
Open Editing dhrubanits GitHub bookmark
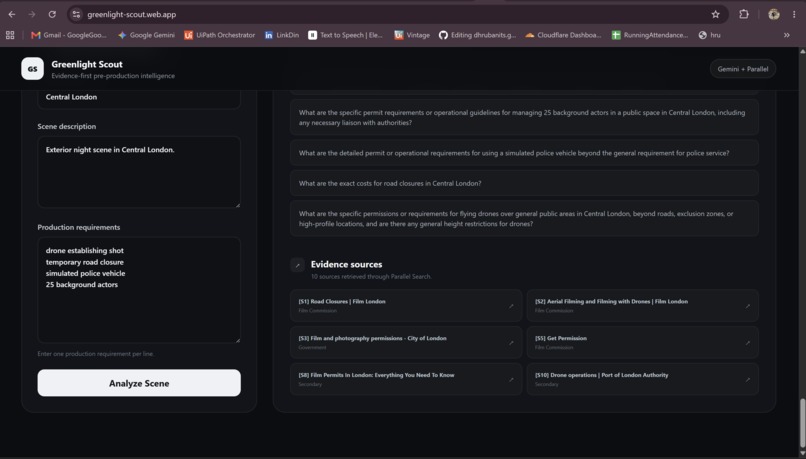[x=477, y=35]
